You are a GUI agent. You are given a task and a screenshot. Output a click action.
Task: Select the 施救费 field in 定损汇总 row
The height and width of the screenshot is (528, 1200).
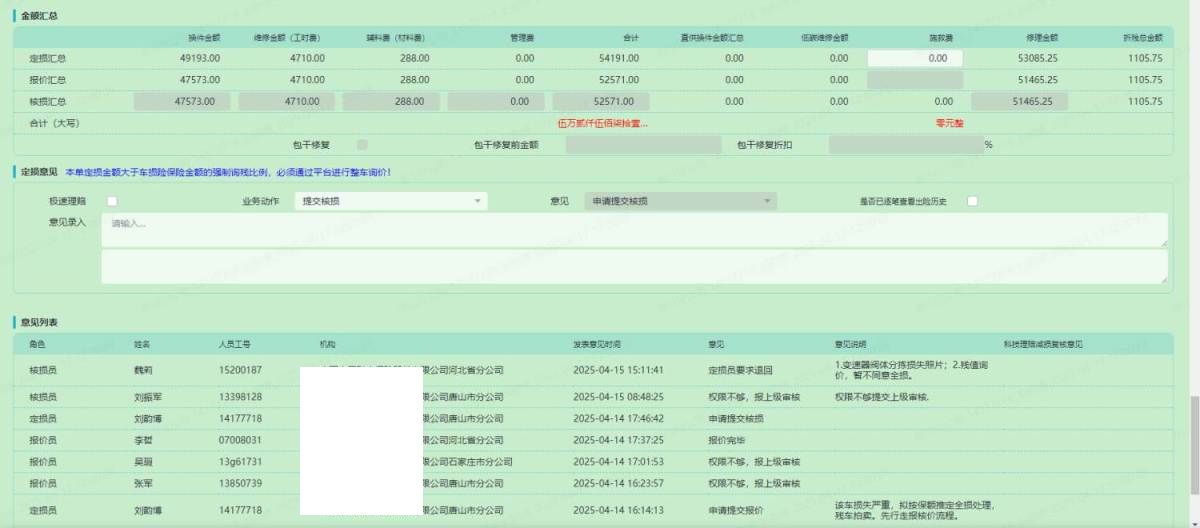(914, 58)
